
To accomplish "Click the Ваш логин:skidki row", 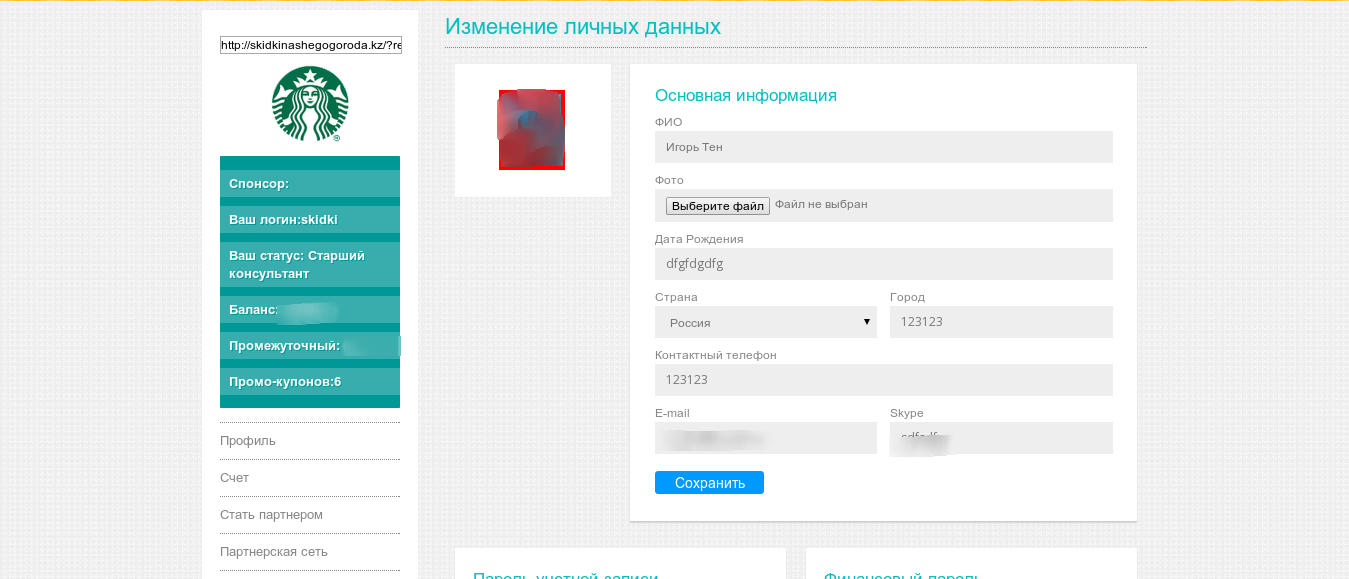I will coord(310,219).
